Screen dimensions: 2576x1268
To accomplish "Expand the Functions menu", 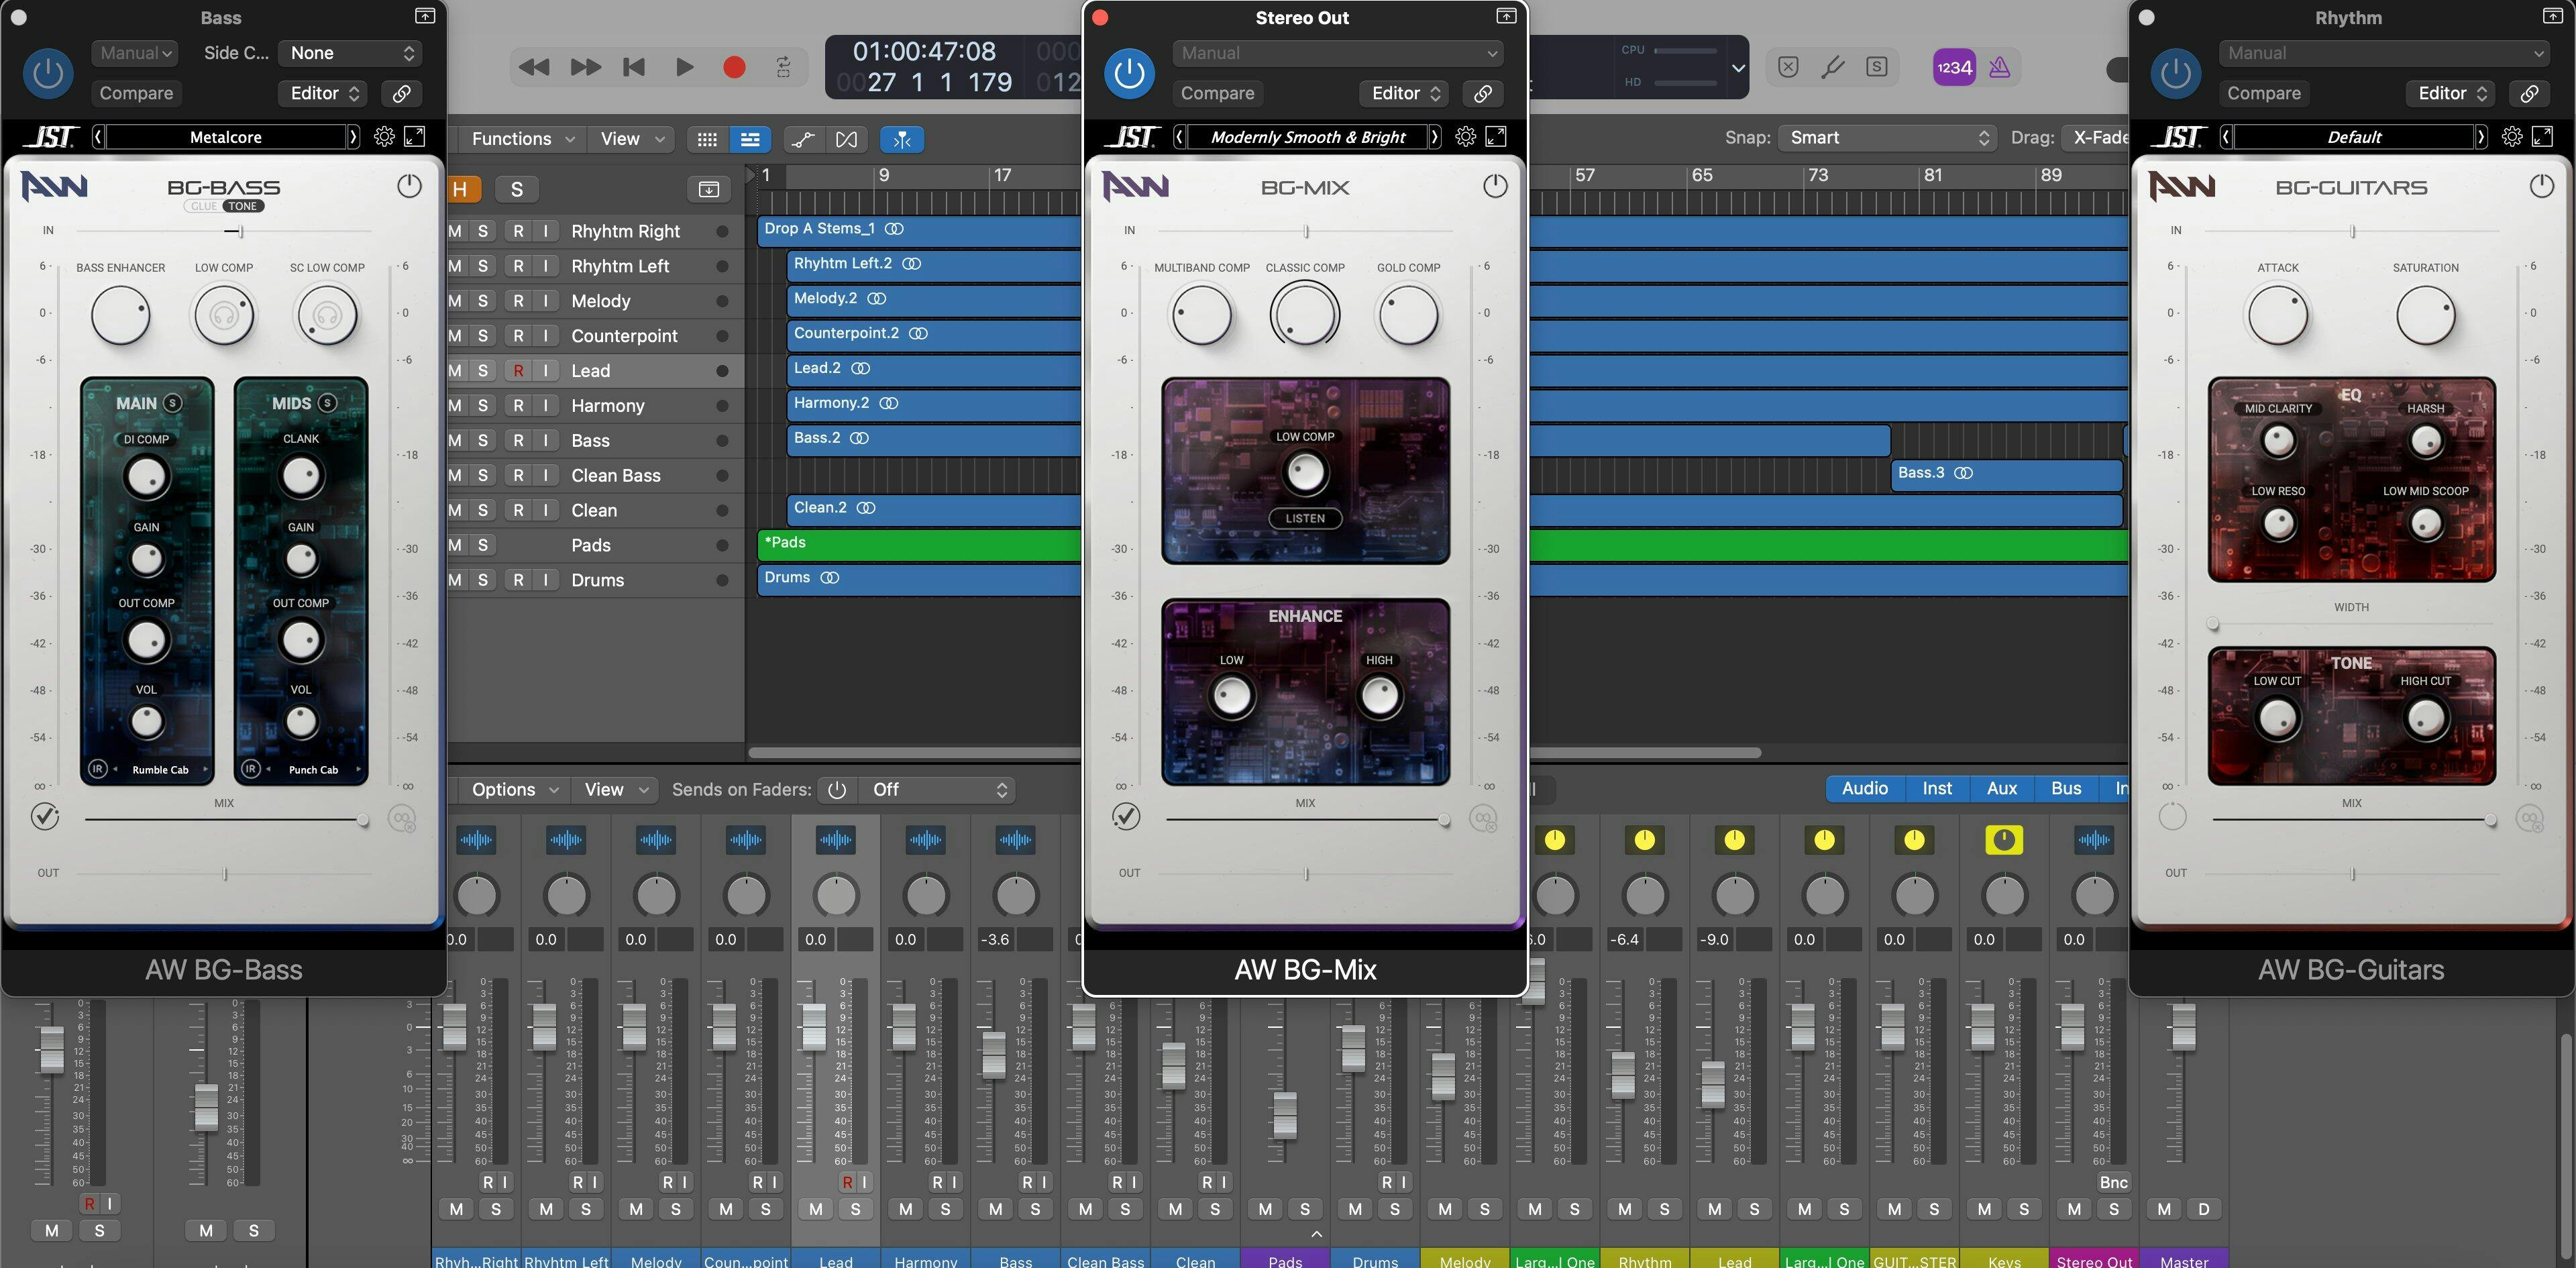I will click(x=521, y=139).
